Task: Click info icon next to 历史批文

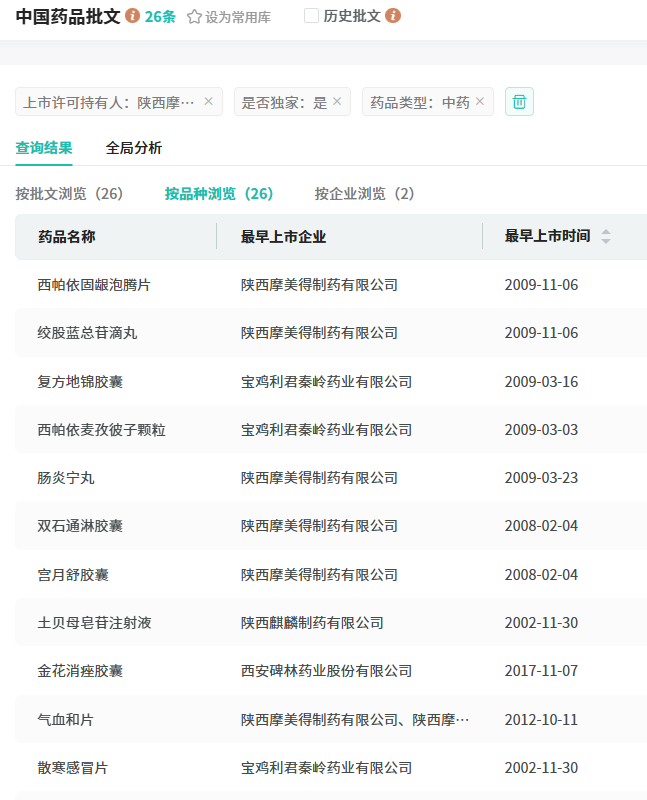Action: pyautogui.click(x=393, y=16)
